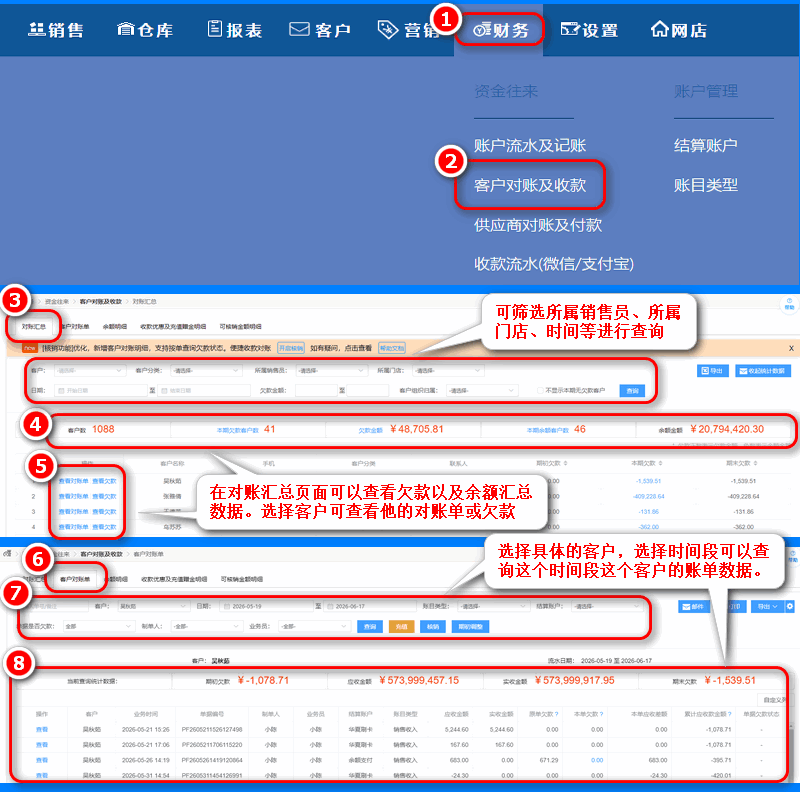The height and width of the screenshot is (792, 800).
Task: Select 客户对账及收款 menu item
Action: (530, 185)
